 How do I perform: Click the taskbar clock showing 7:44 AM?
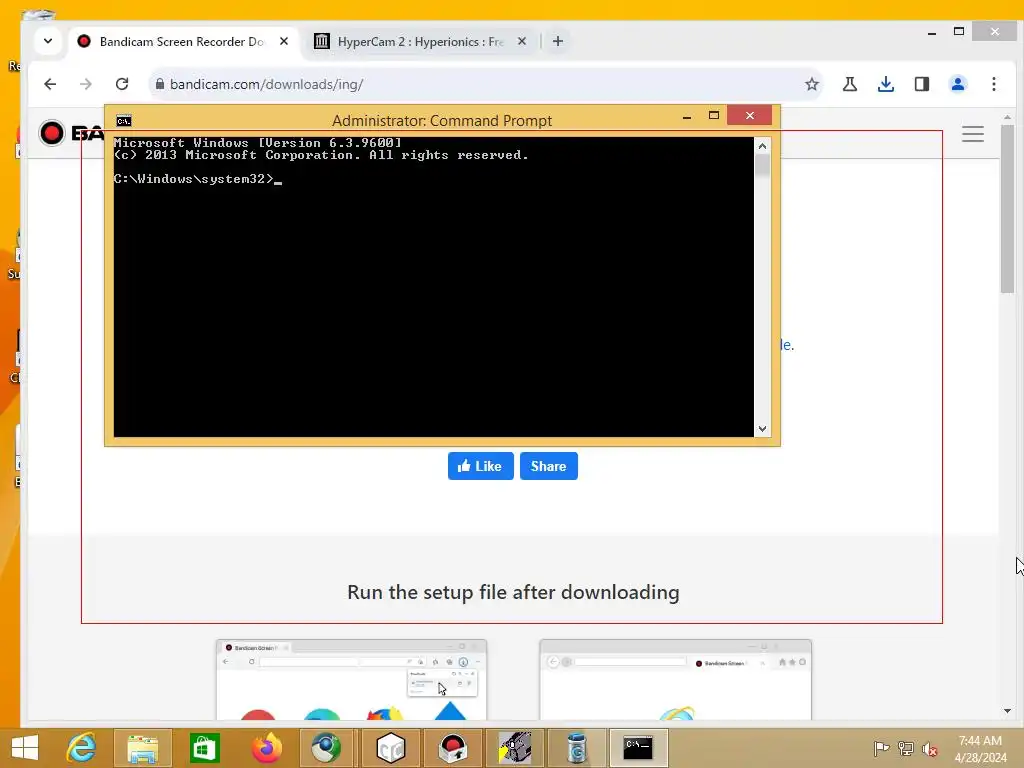pyautogui.click(x=981, y=748)
